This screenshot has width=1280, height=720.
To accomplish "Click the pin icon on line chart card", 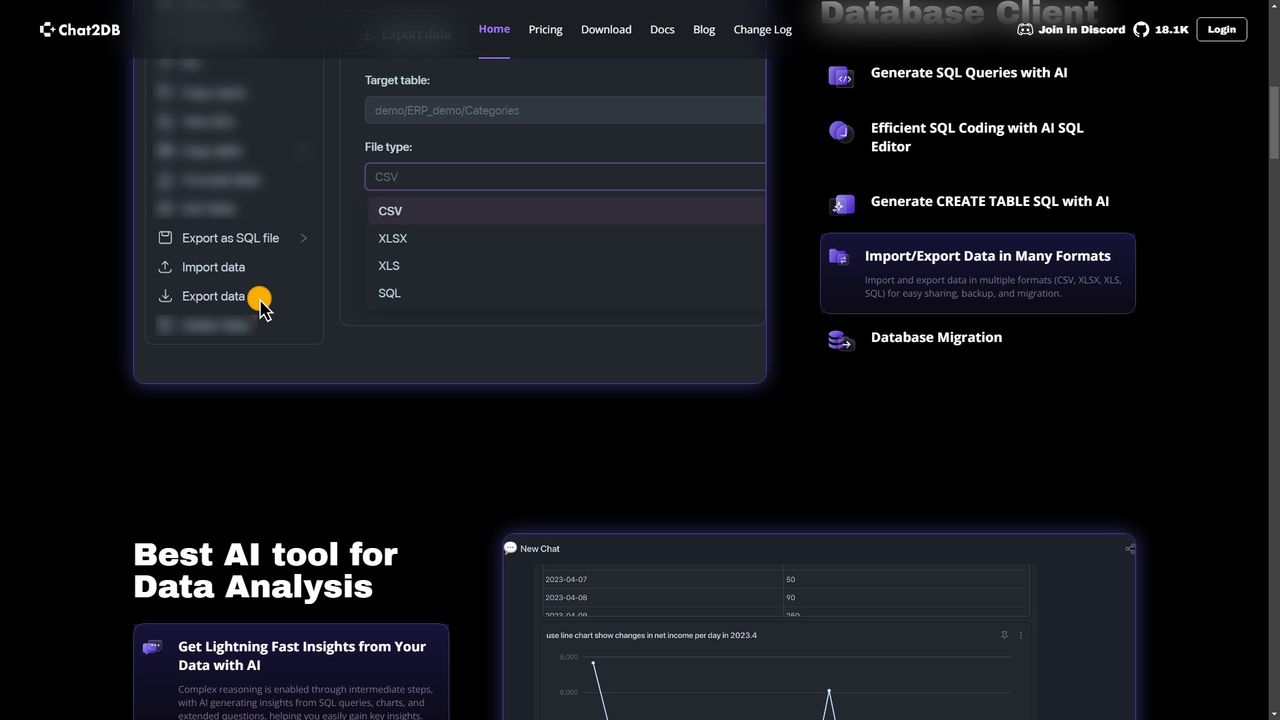I will pyautogui.click(x=1004, y=635).
